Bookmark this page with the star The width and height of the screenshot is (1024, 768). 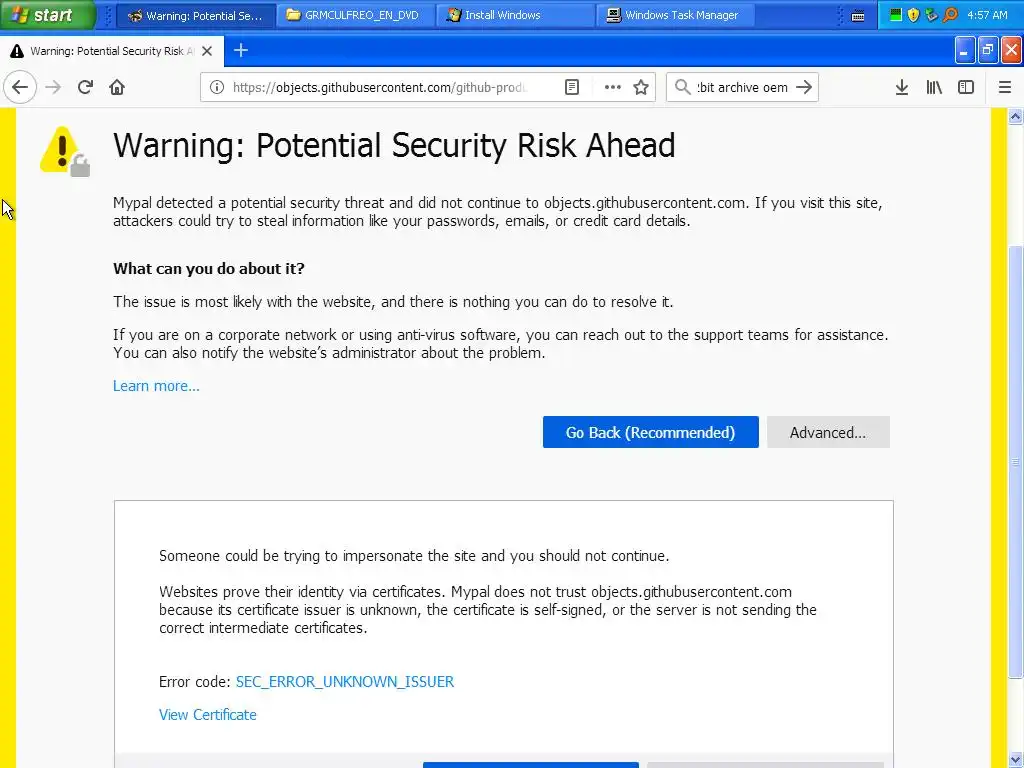pos(641,87)
